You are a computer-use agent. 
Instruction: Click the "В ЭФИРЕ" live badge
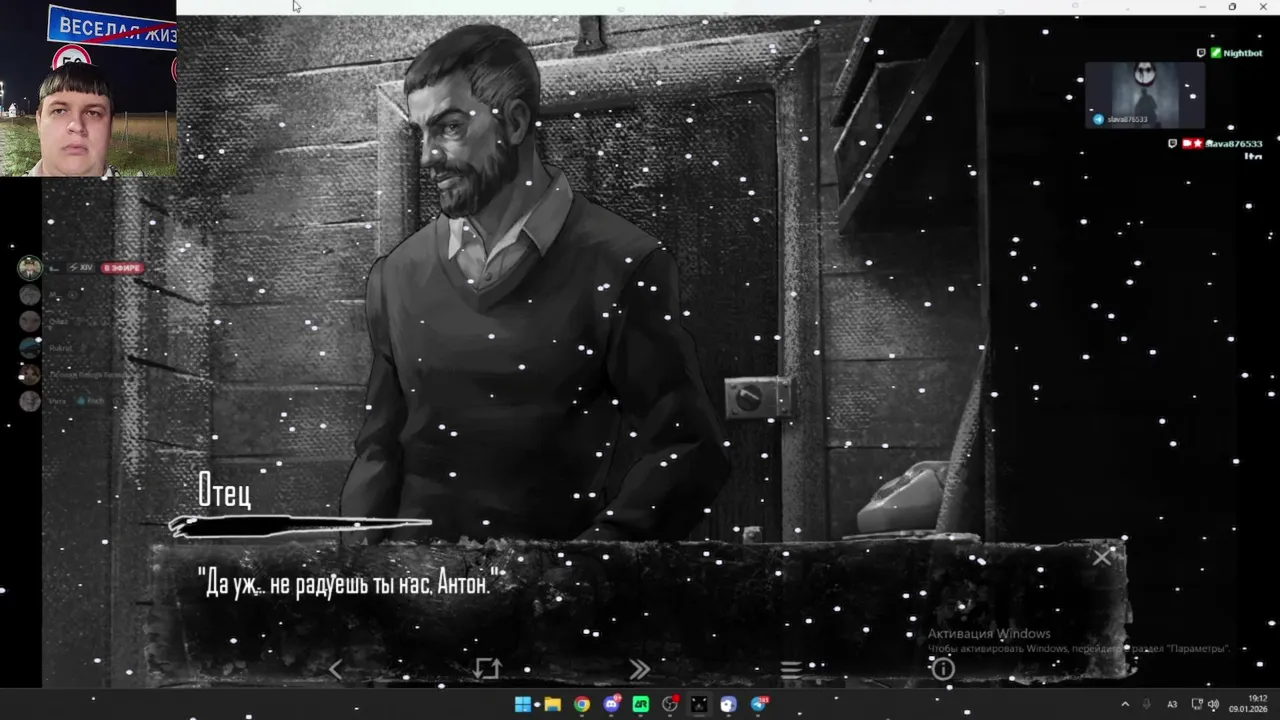tap(122, 268)
